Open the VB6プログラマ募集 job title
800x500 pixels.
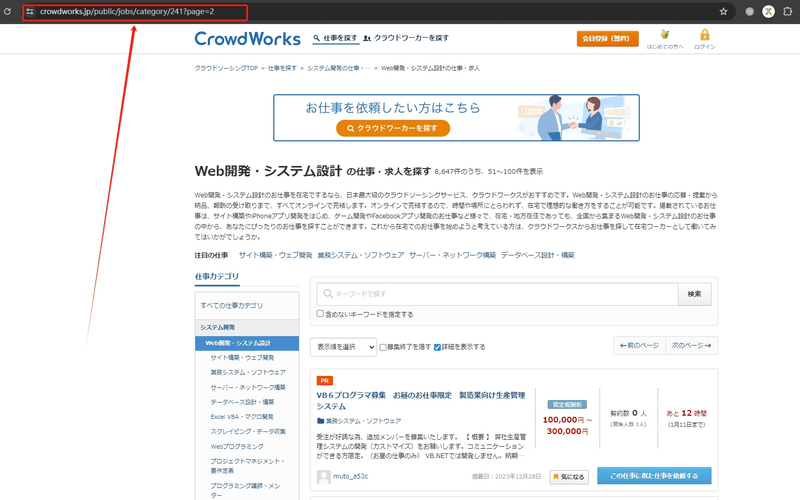421,401
